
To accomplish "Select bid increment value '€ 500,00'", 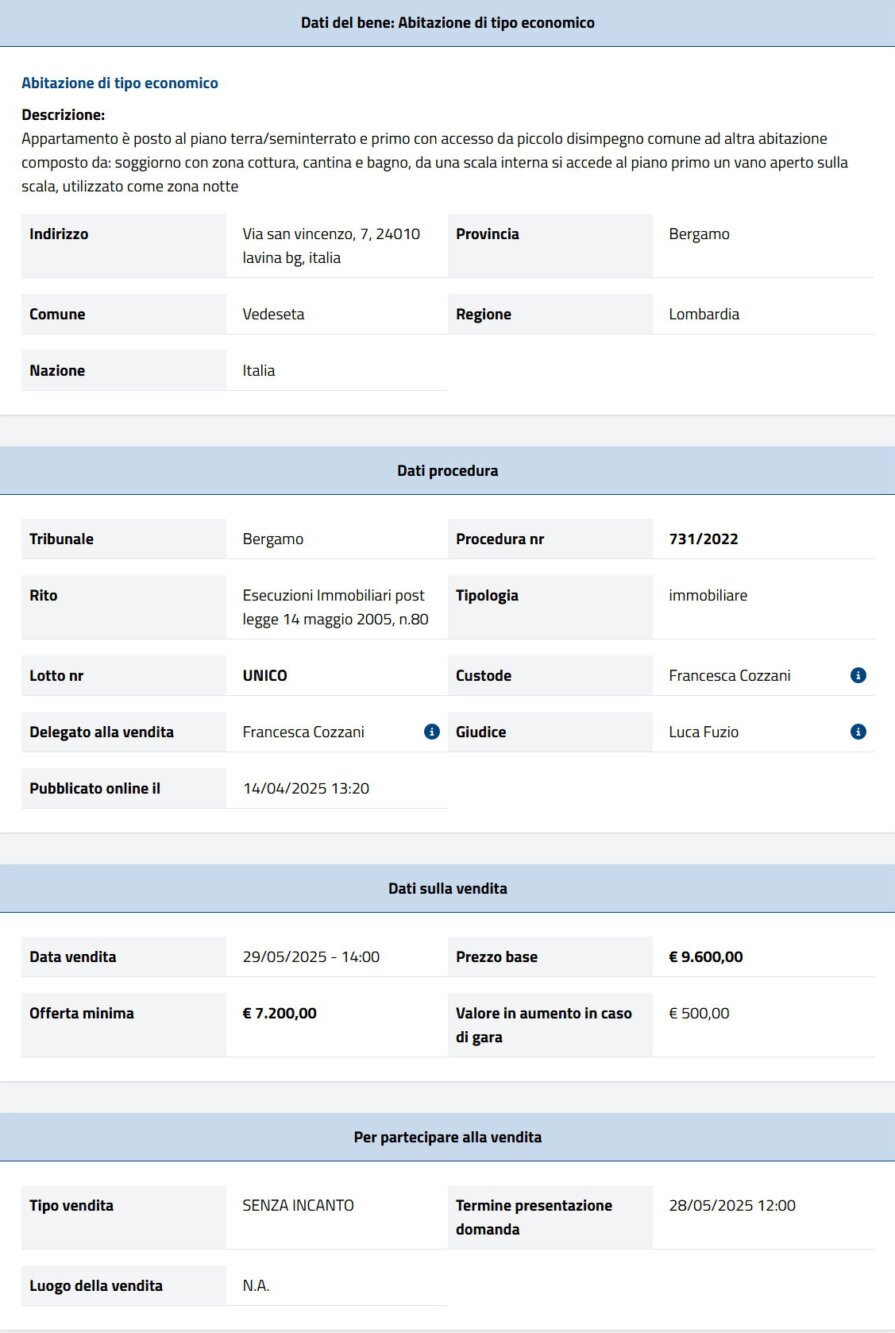I will pyautogui.click(x=699, y=1013).
